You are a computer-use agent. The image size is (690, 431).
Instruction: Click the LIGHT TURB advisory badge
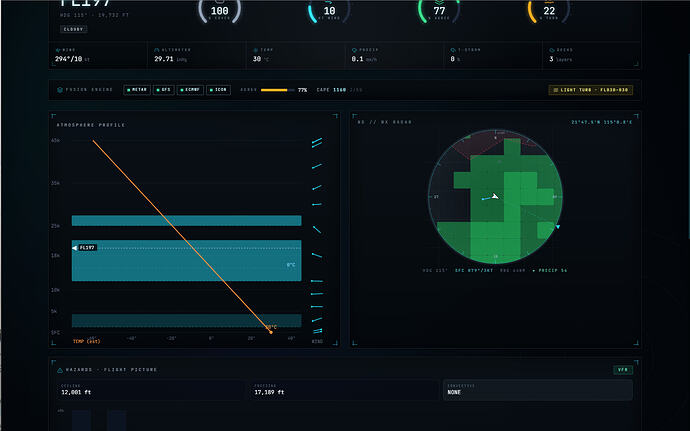coord(591,90)
